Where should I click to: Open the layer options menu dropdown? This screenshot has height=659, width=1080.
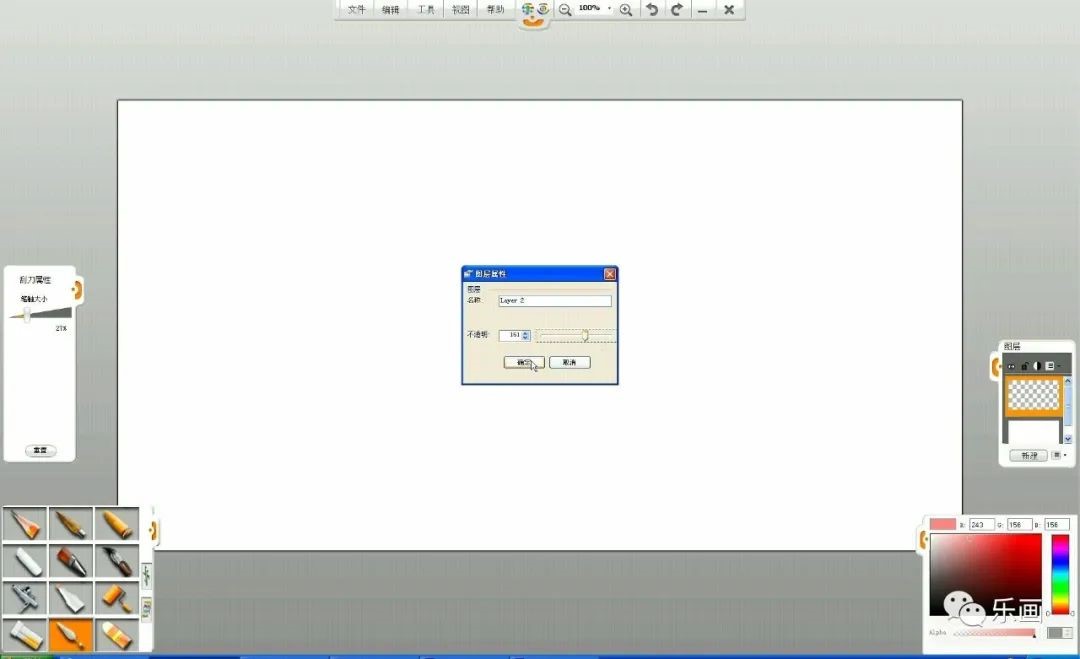(1059, 455)
